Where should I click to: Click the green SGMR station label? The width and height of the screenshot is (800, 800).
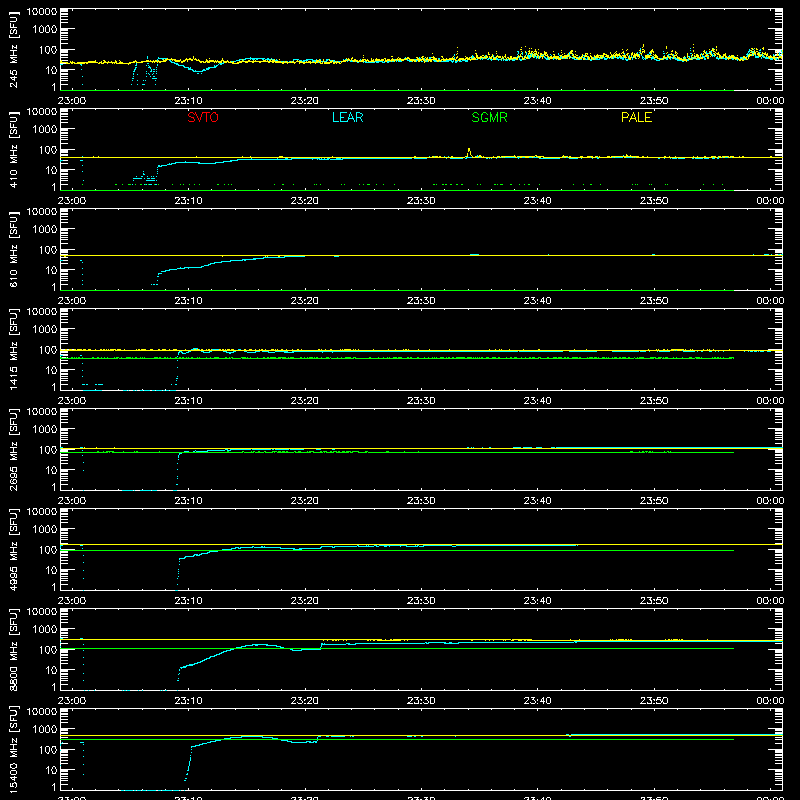point(489,117)
